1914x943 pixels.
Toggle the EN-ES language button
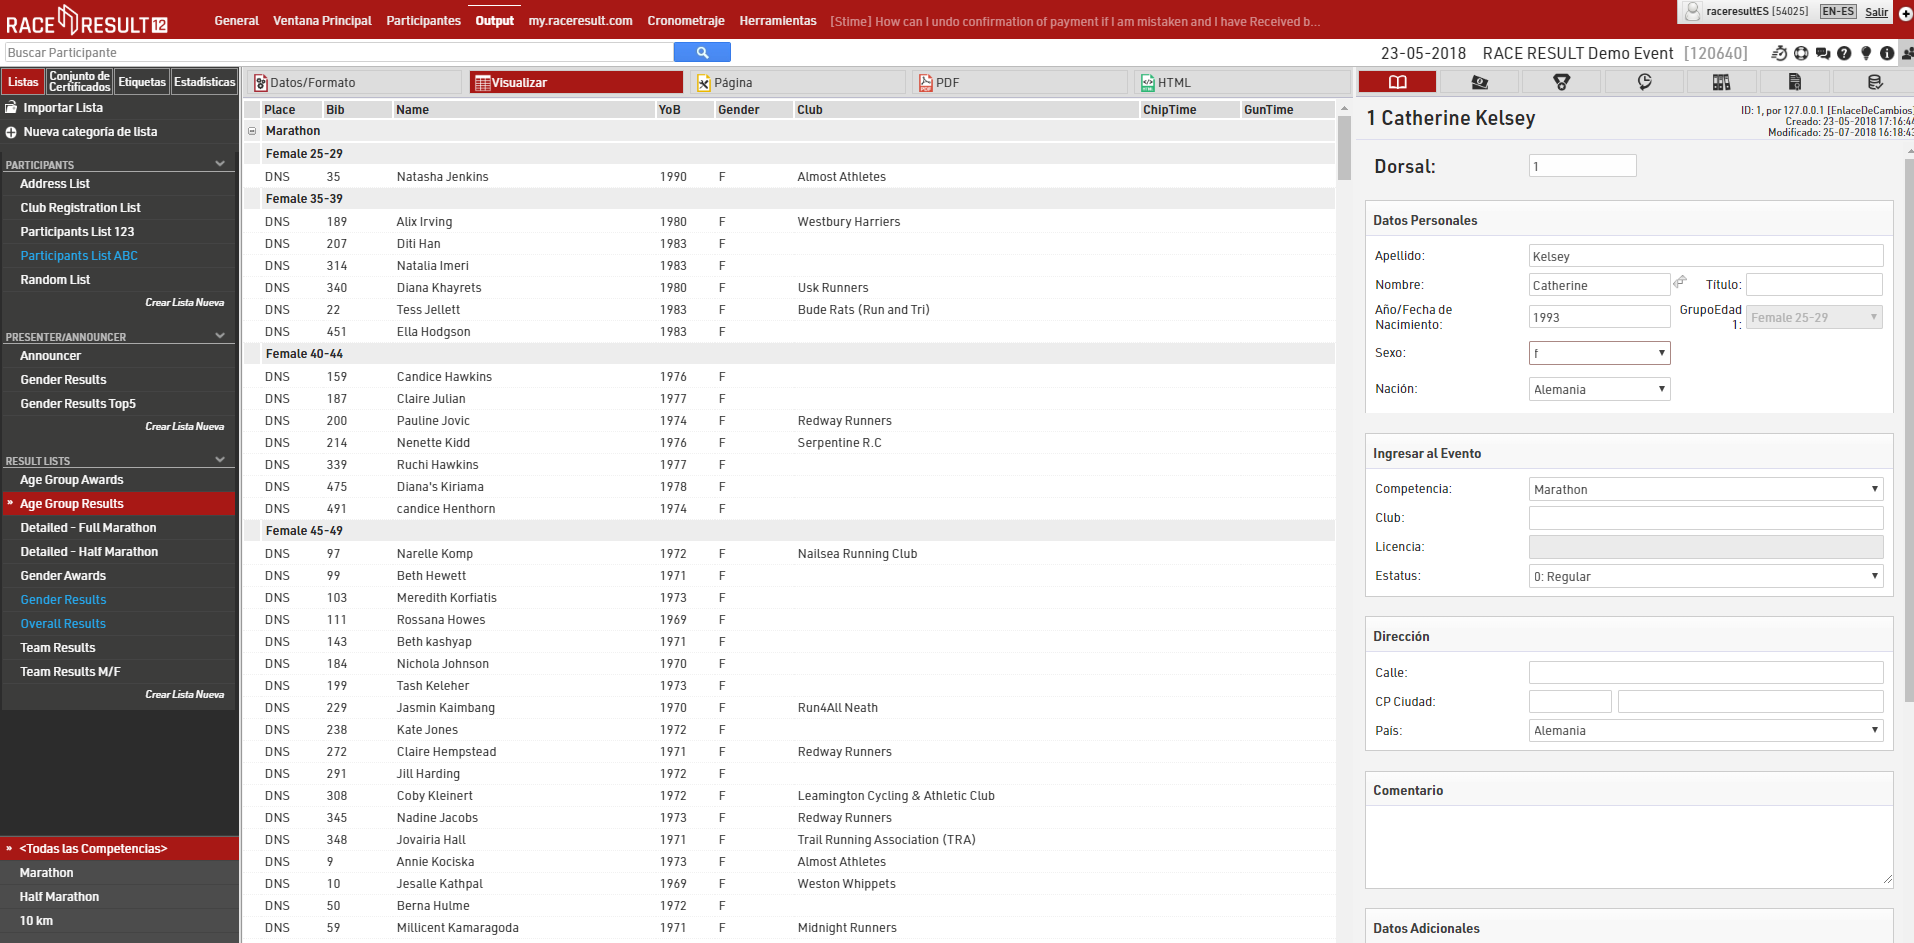tap(1838, 12)
